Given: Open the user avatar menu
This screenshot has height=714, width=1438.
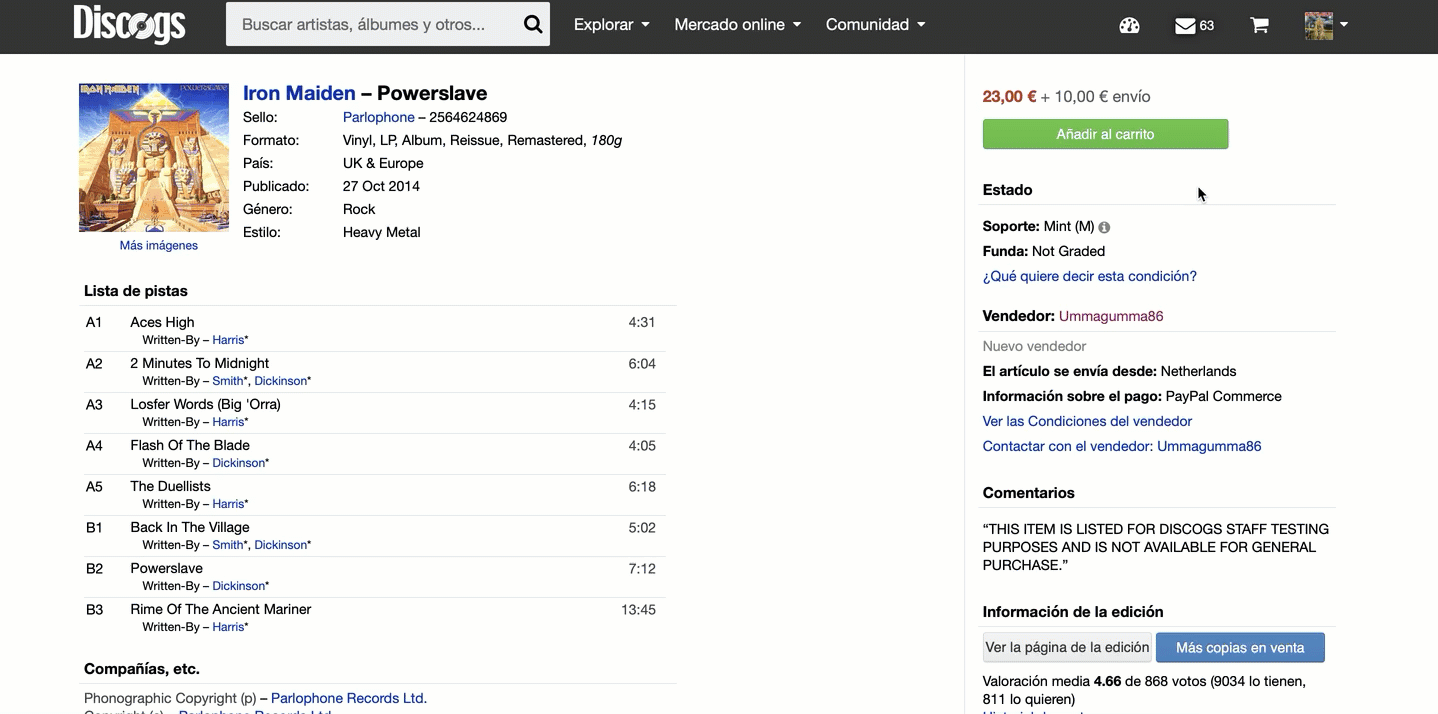Looking at the screenshot, I should [x=1326, y=25].
